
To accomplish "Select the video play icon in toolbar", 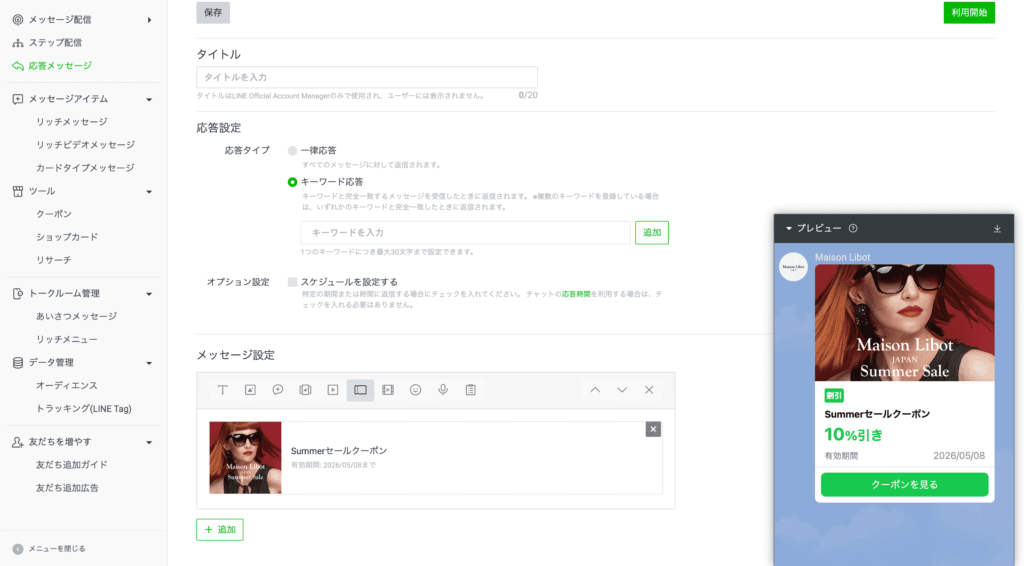I will [x=333, y=390].
